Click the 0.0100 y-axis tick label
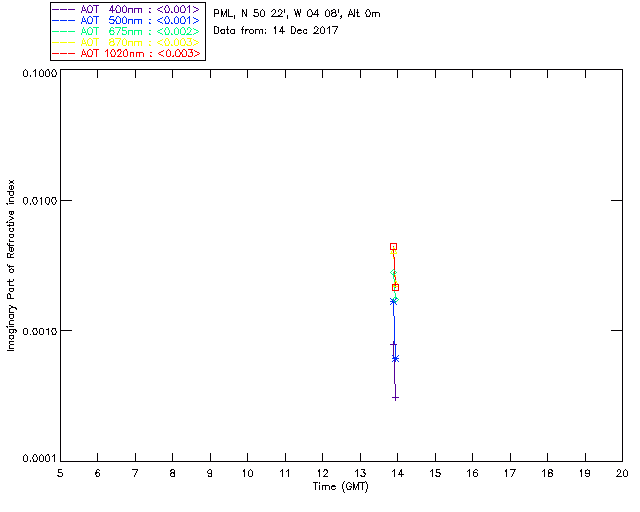The width and height of the screenshot is (640, 512). coord(39,201)
